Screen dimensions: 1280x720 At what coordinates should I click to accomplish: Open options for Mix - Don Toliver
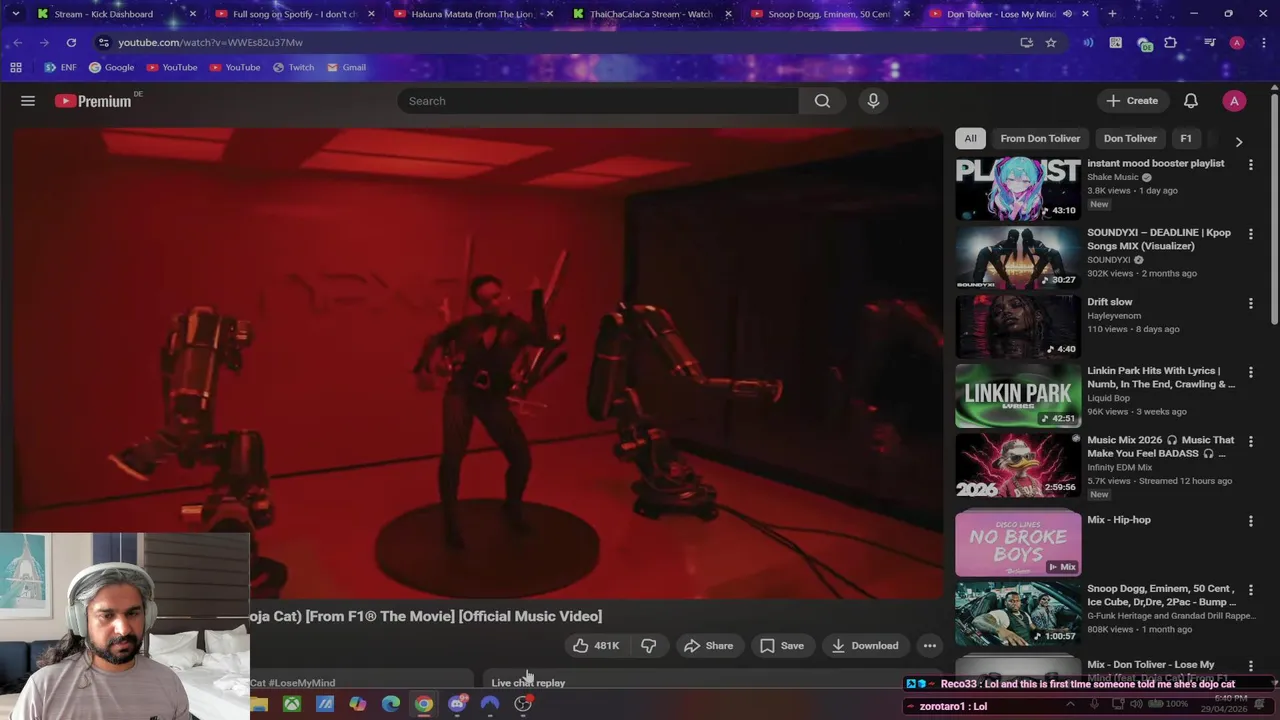click(x=1250, y=666)
